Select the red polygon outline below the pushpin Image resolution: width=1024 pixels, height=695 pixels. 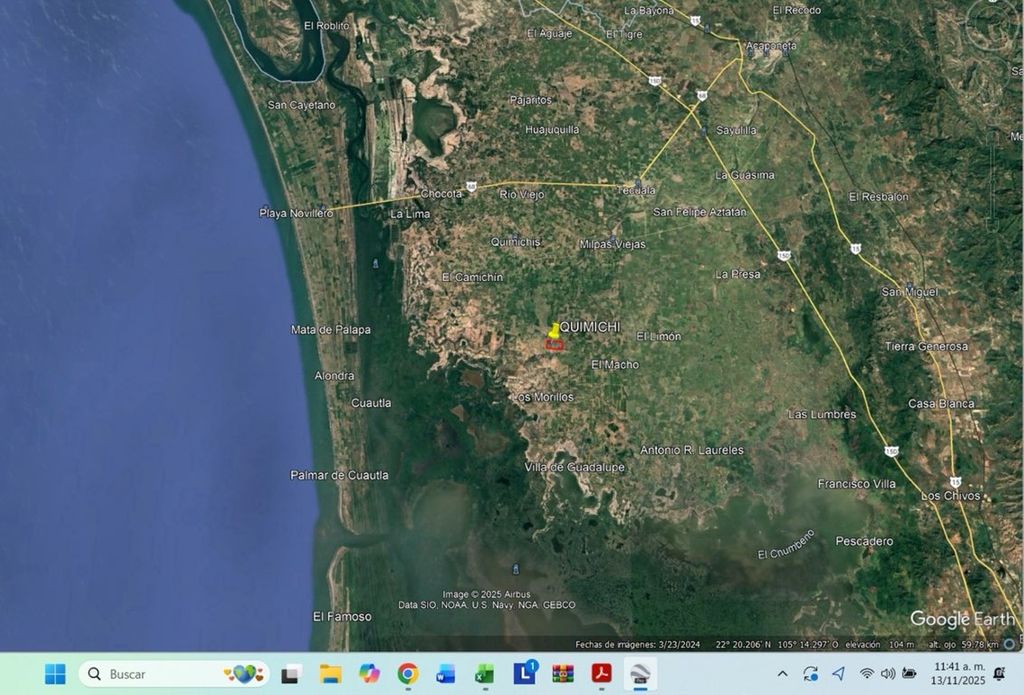(554, 345)
